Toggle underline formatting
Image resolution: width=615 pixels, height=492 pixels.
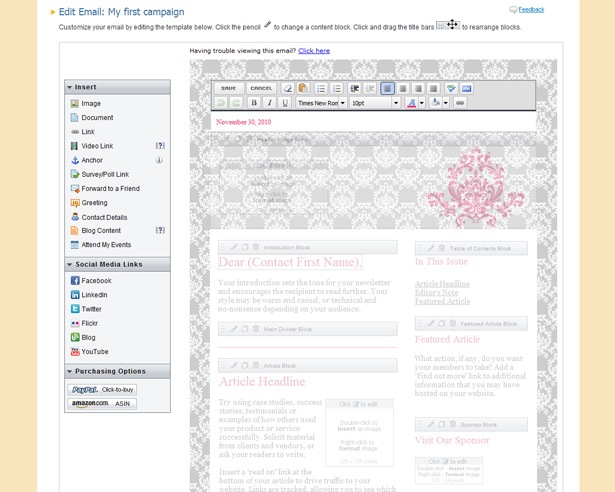pos(285,103)
